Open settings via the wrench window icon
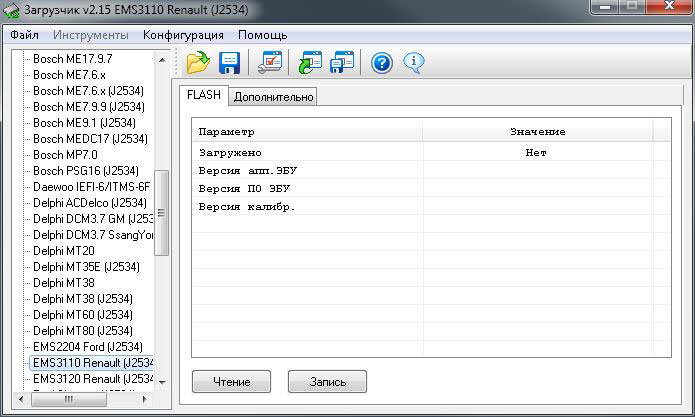695x417 pixels. tap(269, 64)
